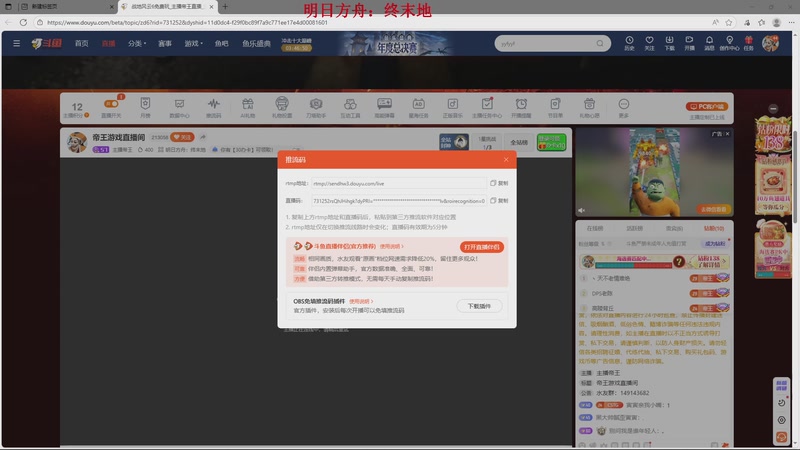The image size is (800, 450).
Task: Open the 消息 notification bell icon
Action: tap(709, 43)
